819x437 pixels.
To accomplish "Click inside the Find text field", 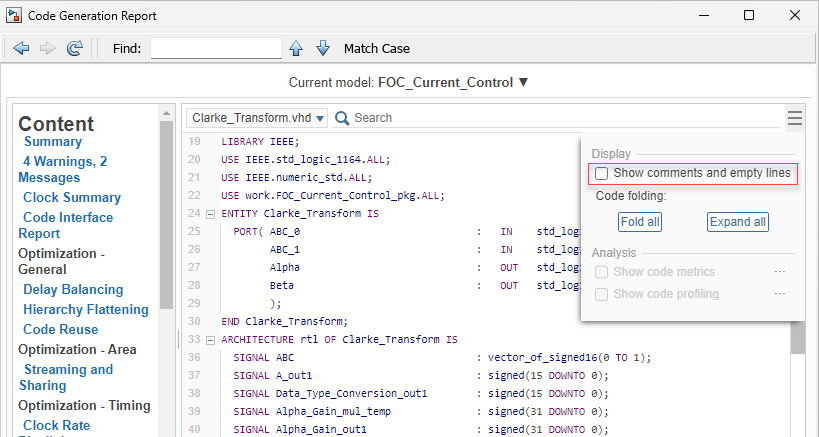I will 216,48.
